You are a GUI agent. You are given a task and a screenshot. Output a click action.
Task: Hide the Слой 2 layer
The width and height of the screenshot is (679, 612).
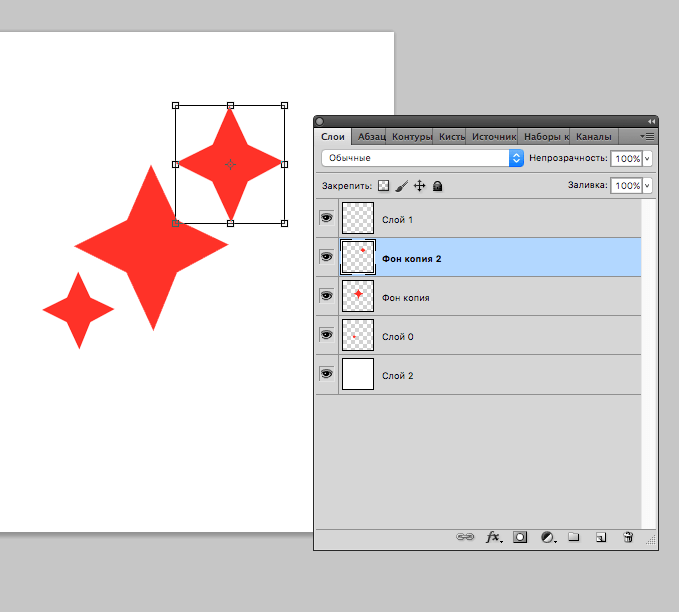(326, 374)
